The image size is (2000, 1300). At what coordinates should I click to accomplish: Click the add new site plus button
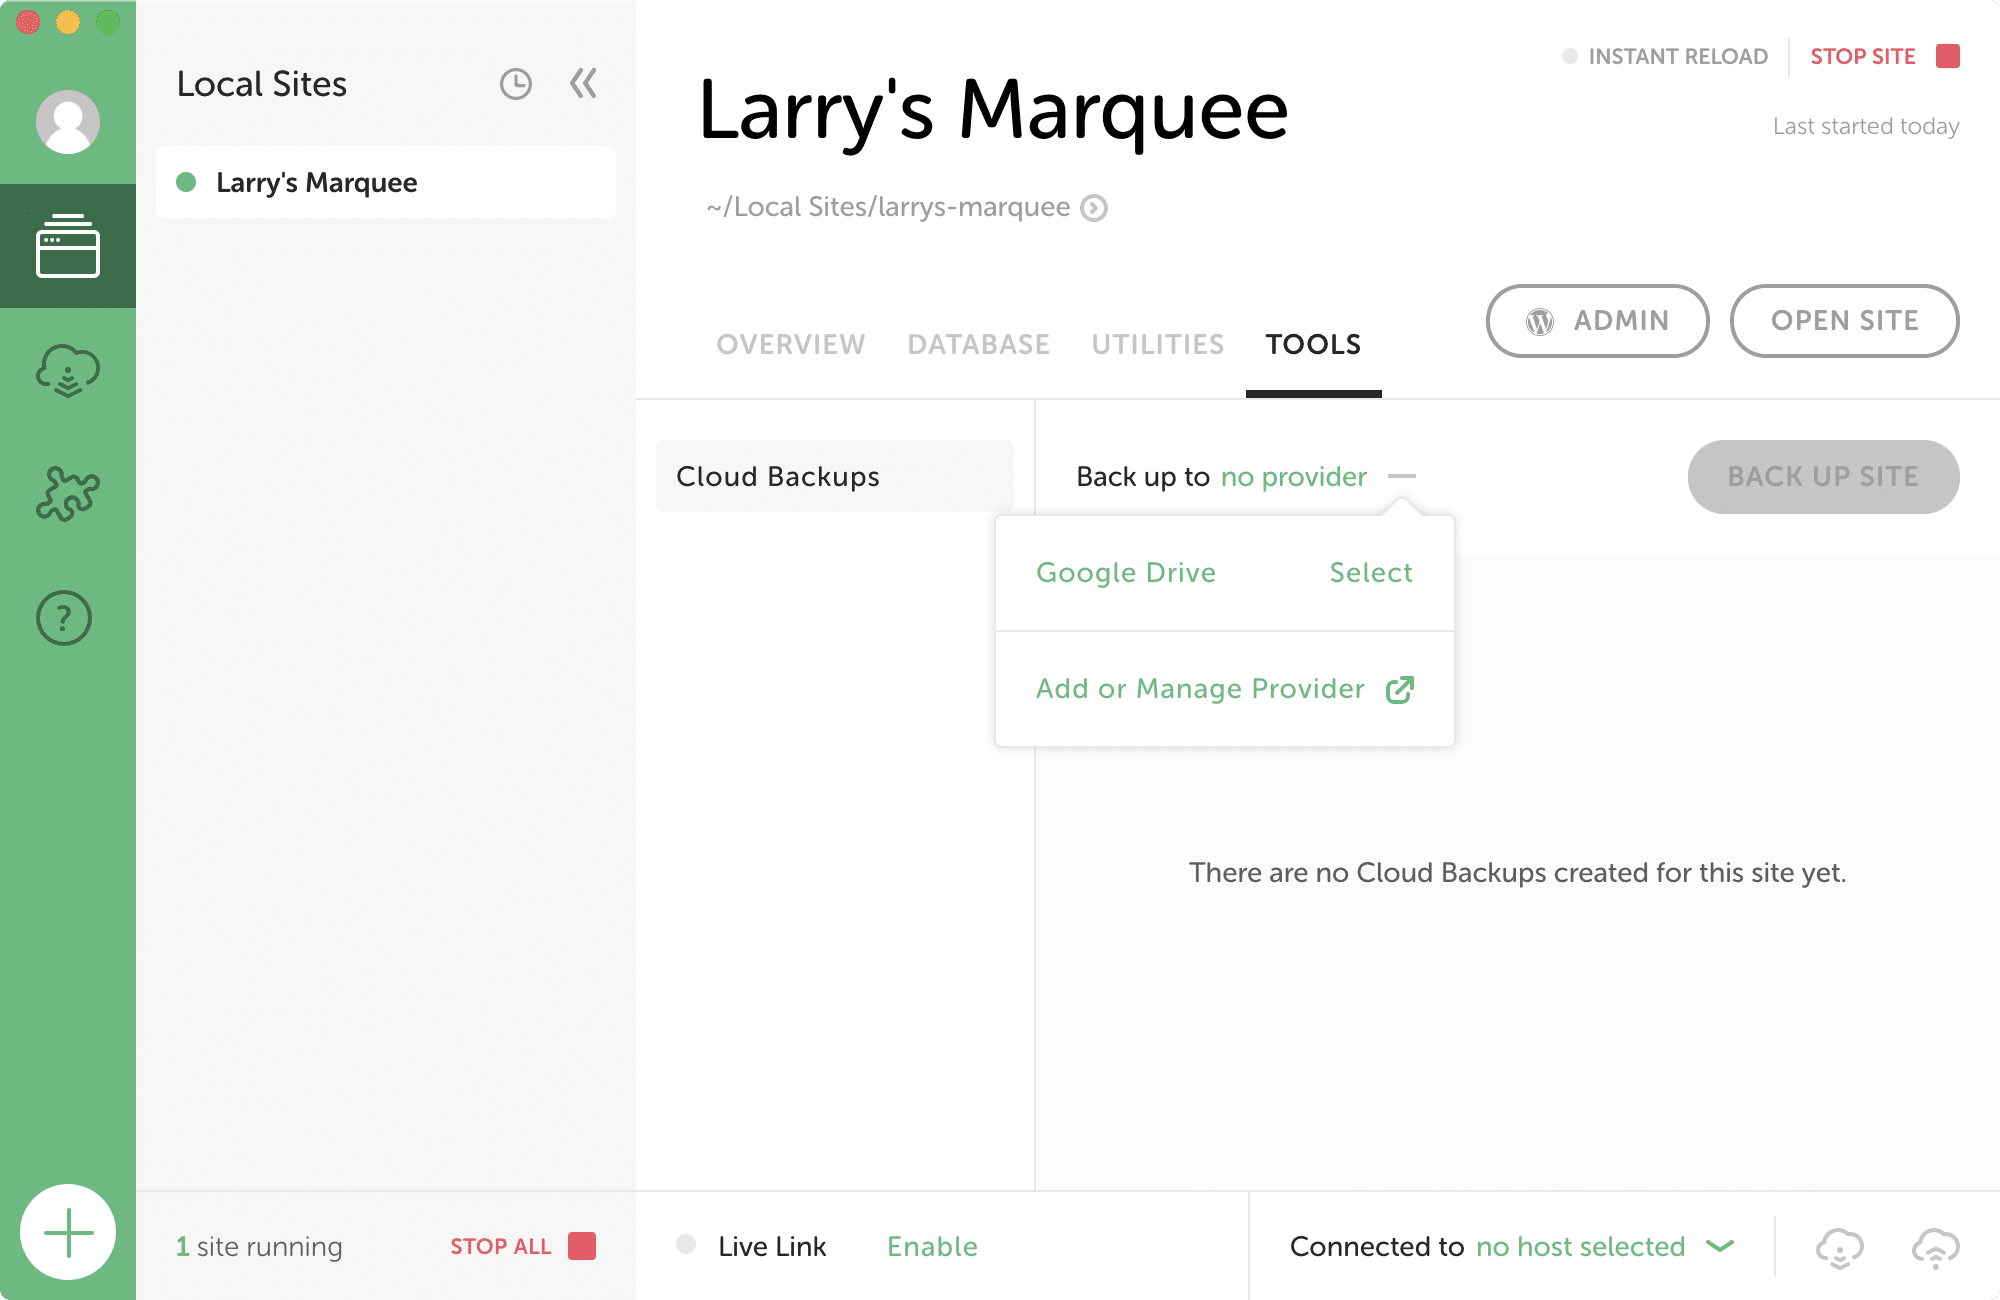pyautogui.click(x=68, y=1232)
